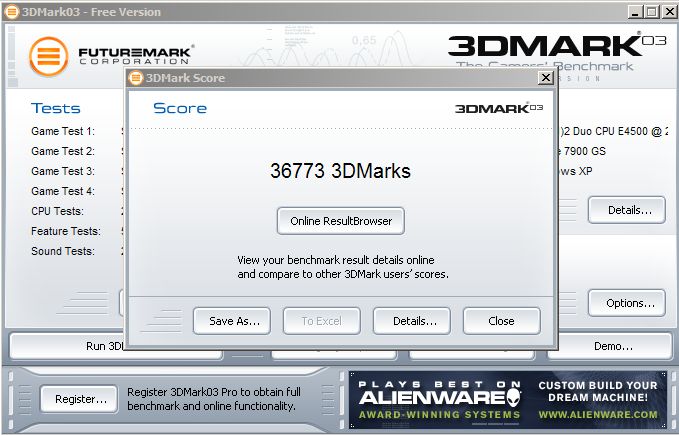The width and height of the screenshot is (679, 435).
Task: Click the Sound Tests label
Action: [63, 251]
